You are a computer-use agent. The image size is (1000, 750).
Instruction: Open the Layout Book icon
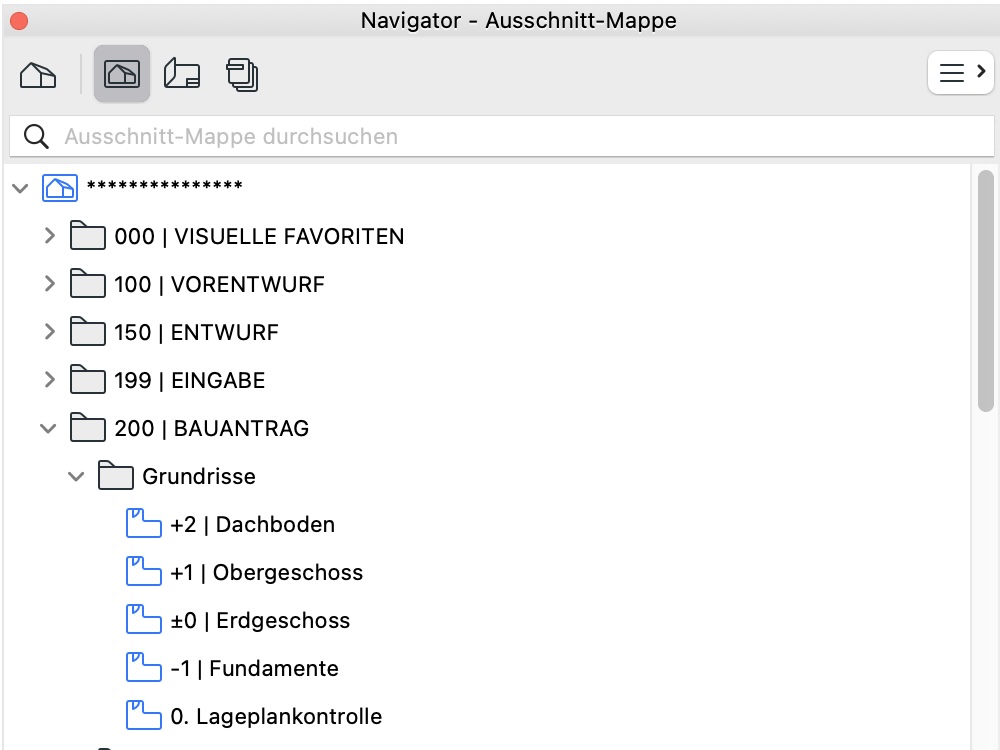click(182, 74)
